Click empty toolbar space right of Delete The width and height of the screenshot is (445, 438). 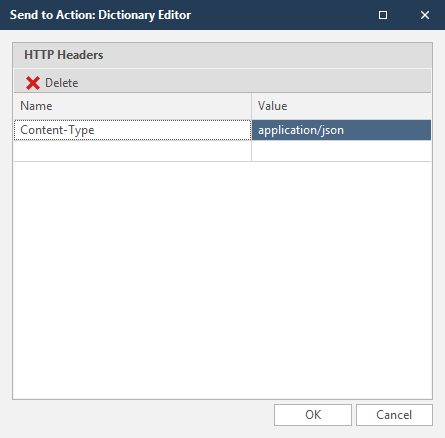click(x=253, y=82)
